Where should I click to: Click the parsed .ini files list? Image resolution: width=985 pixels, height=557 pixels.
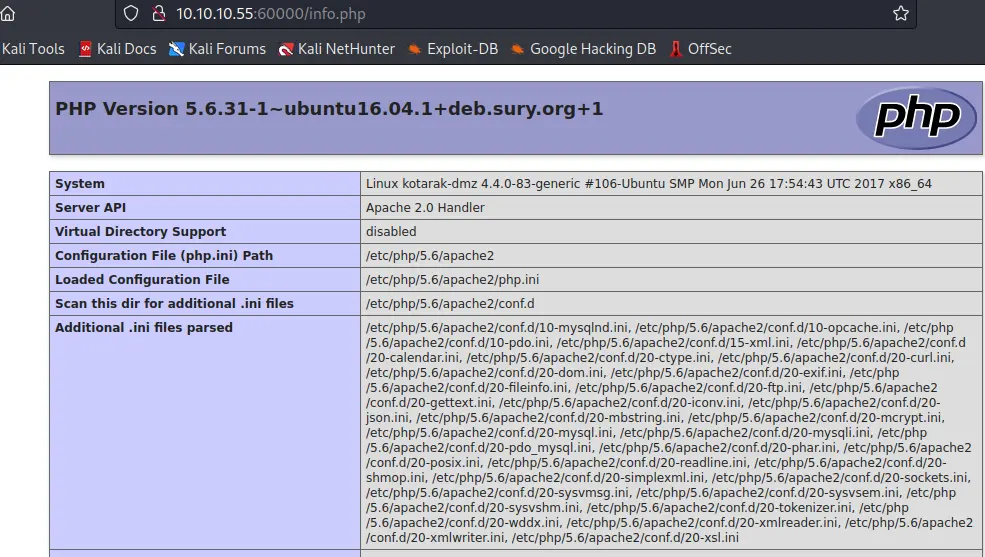coord(669,432)
